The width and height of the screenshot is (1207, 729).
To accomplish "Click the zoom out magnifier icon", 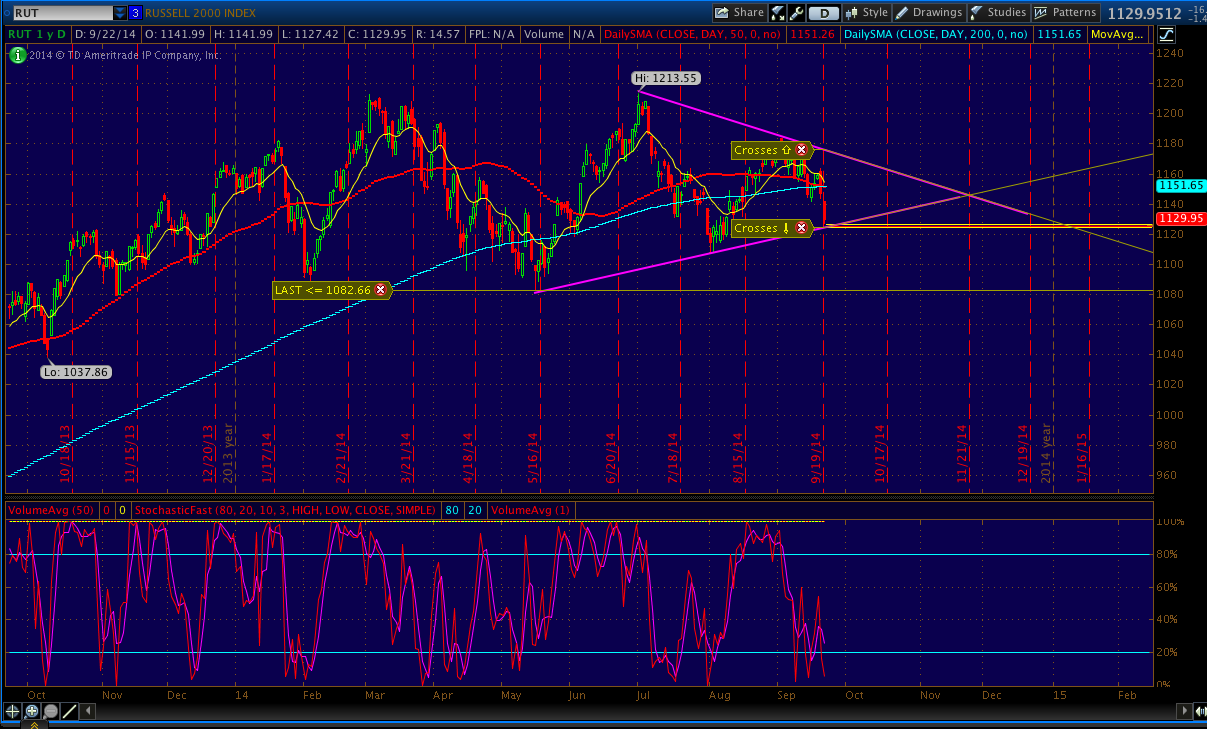I will (x=50, y=711).
